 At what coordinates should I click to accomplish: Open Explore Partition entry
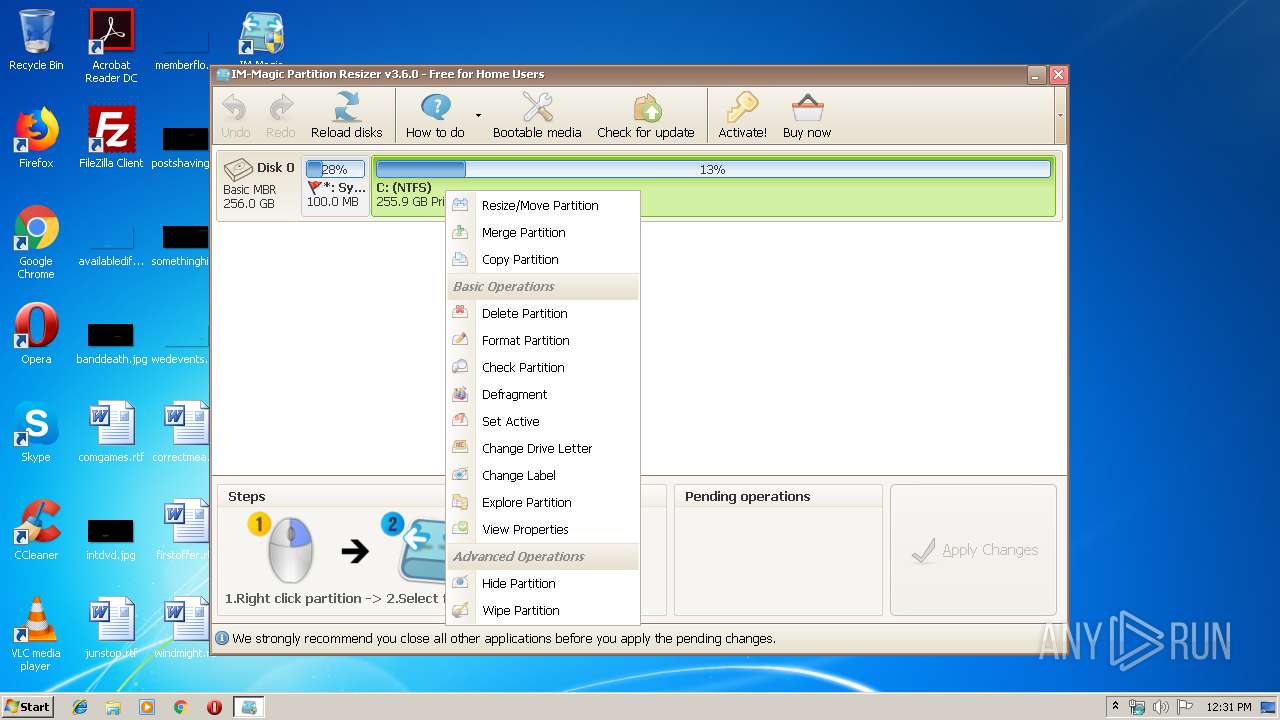542,502
